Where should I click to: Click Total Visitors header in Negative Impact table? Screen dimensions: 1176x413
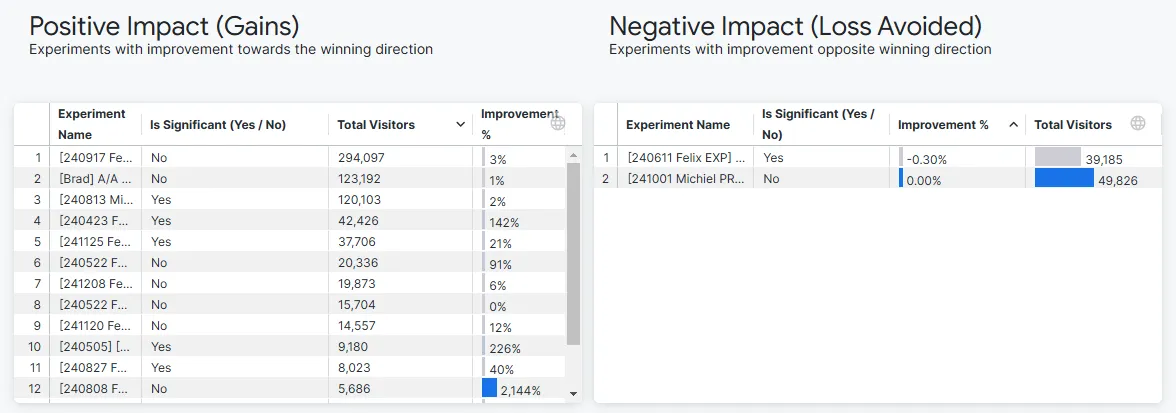(x=1073, y=125)
